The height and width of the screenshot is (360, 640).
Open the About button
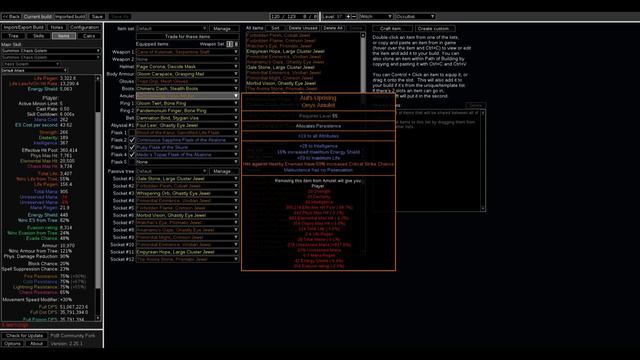(36, 344)
